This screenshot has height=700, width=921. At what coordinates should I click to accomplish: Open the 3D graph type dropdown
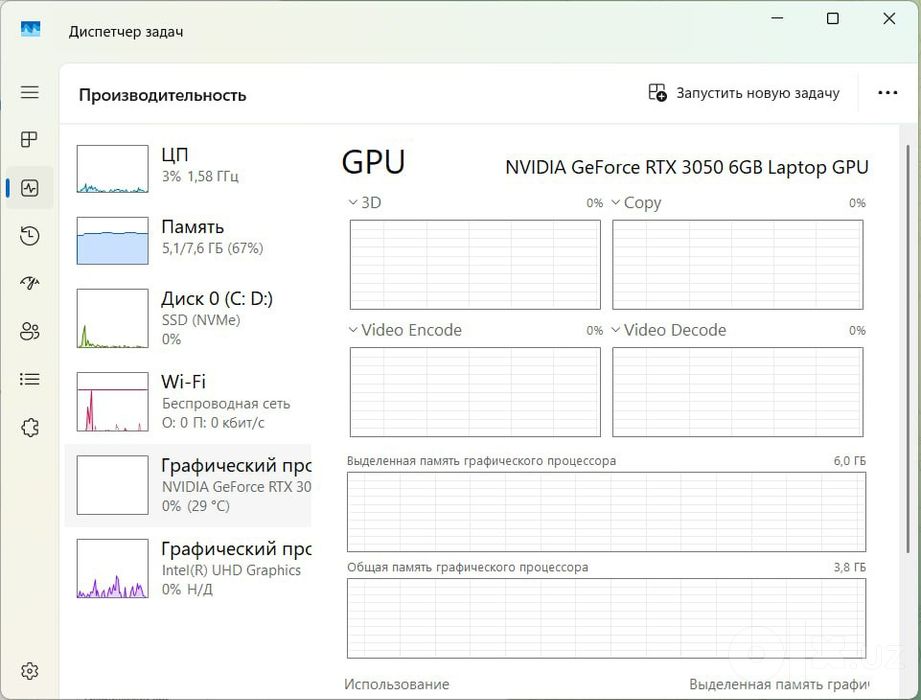tap(365, 203)
